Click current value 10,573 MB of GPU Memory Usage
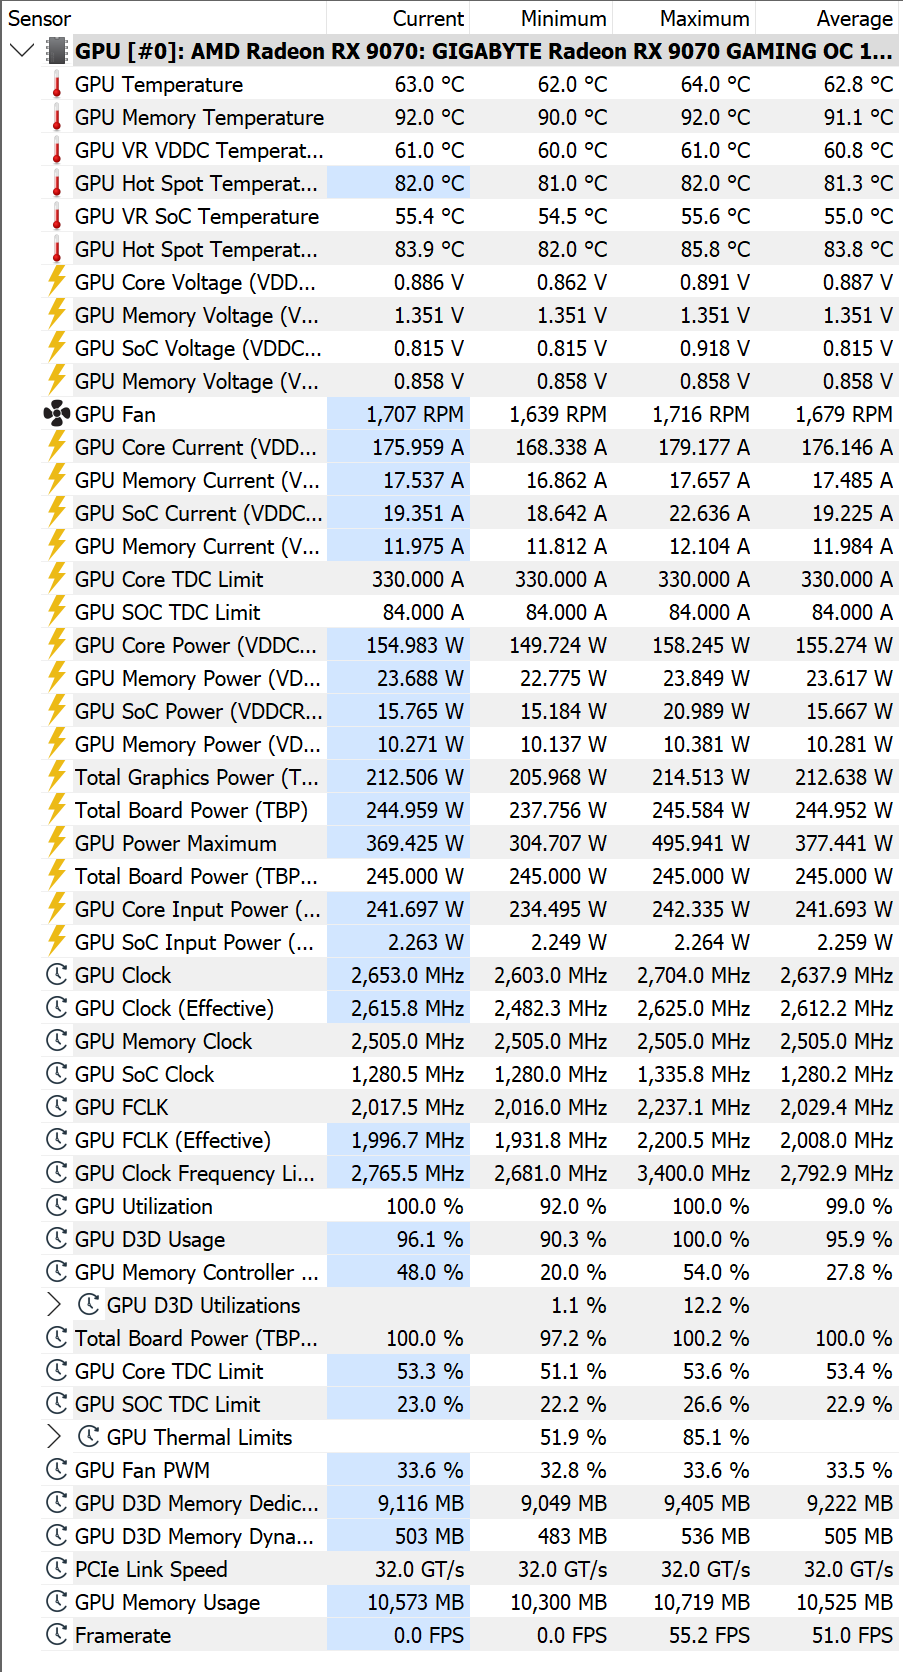The width and height of the screenshot is (903, 1672). pyautogui.click(x=415, y=1602)
